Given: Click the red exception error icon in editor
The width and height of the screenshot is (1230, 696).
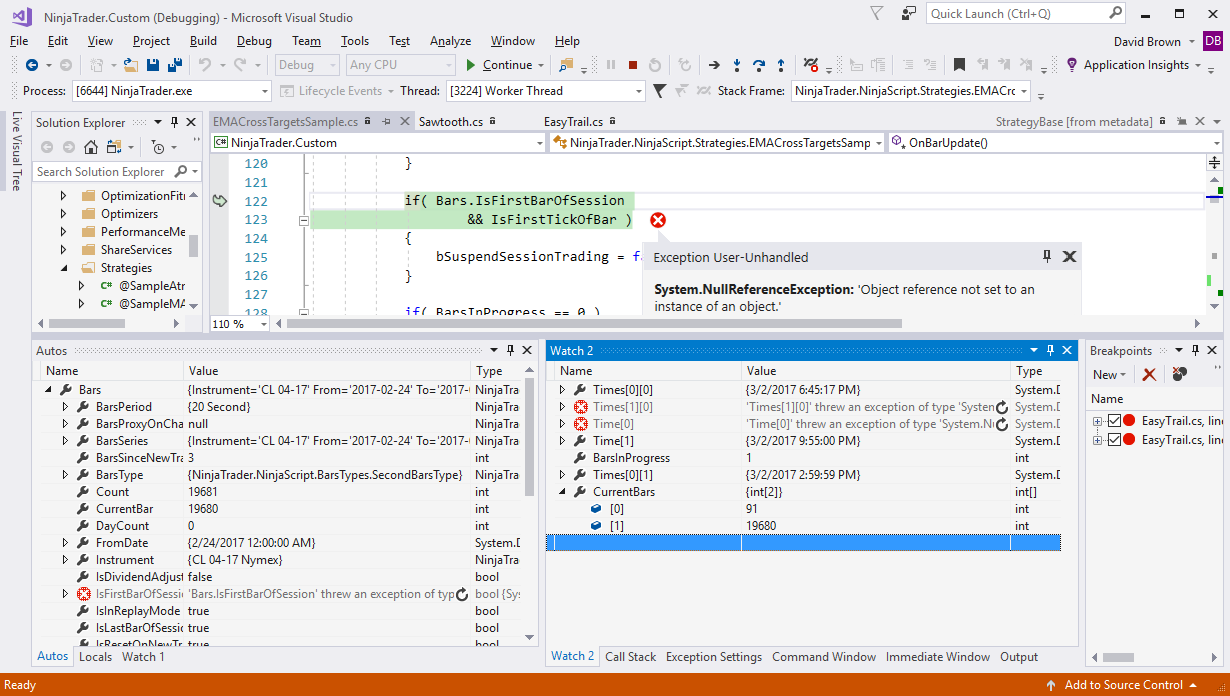Looking at the screenshot, I should [658, 220].
